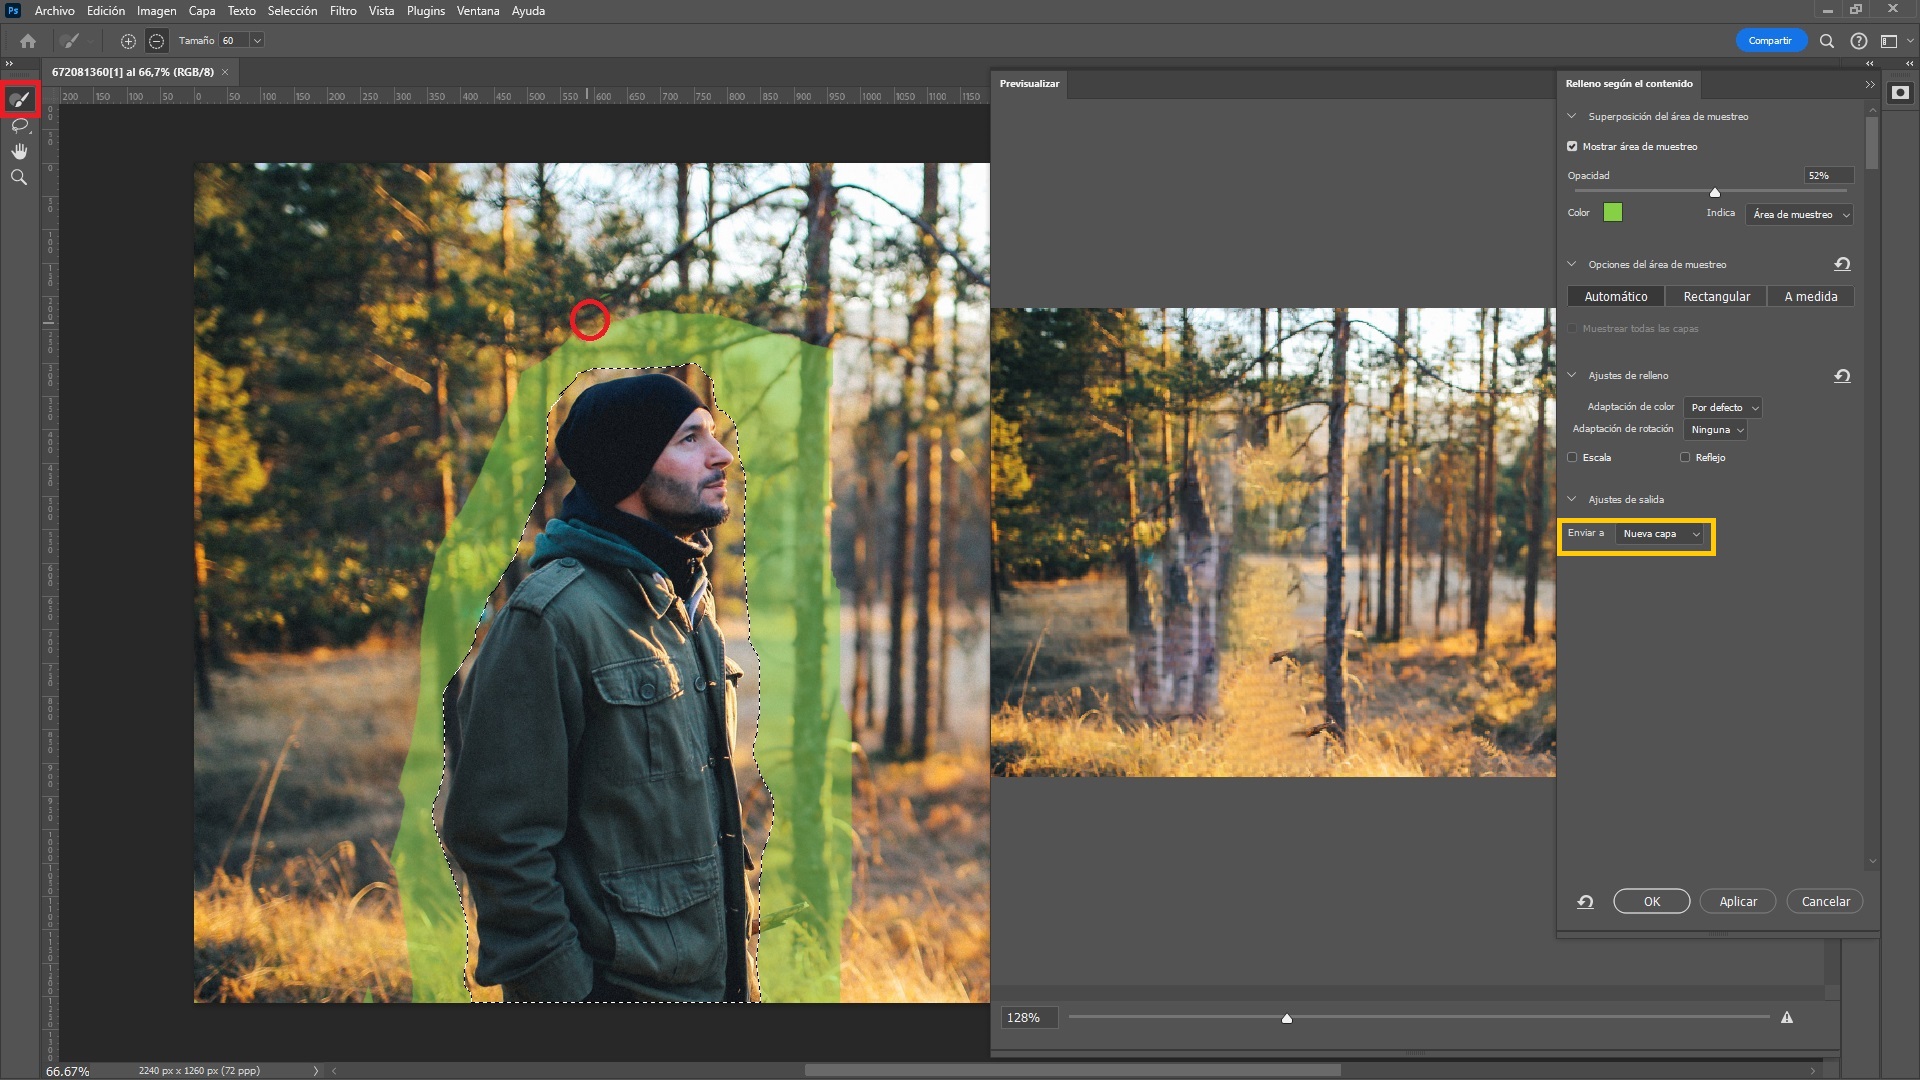This screenshot has height=1080, width=1920.
Task: Select the Sampling Brush tool
Action: tap(19, 100)
